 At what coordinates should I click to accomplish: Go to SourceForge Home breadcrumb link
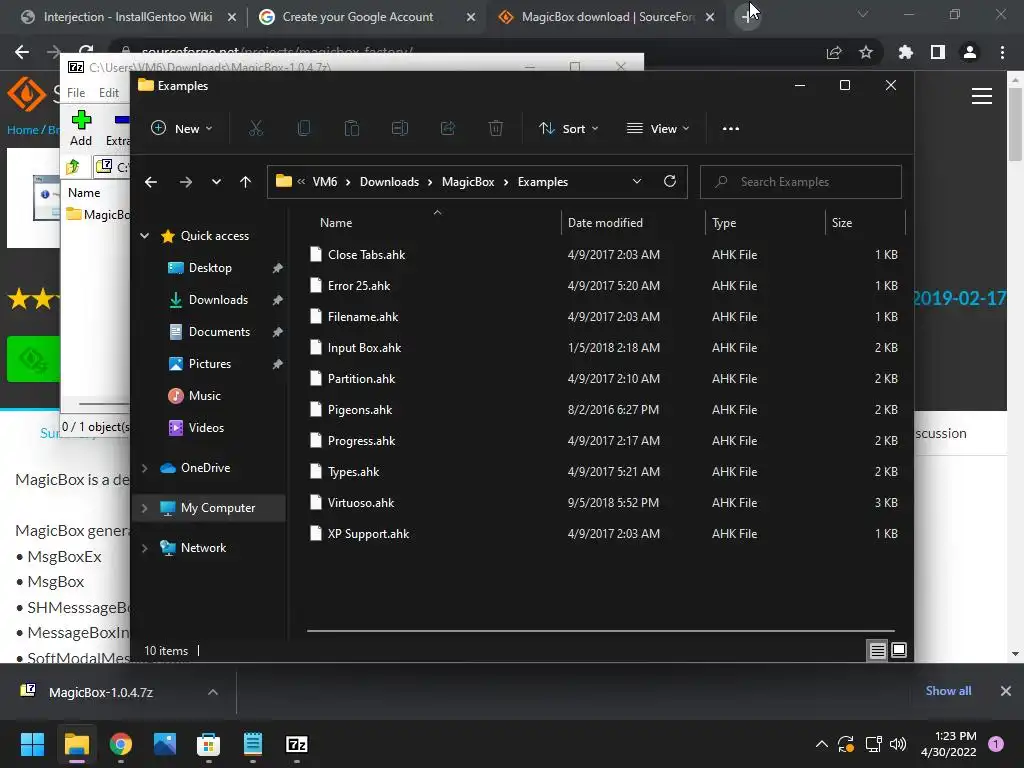coord(22,130)
